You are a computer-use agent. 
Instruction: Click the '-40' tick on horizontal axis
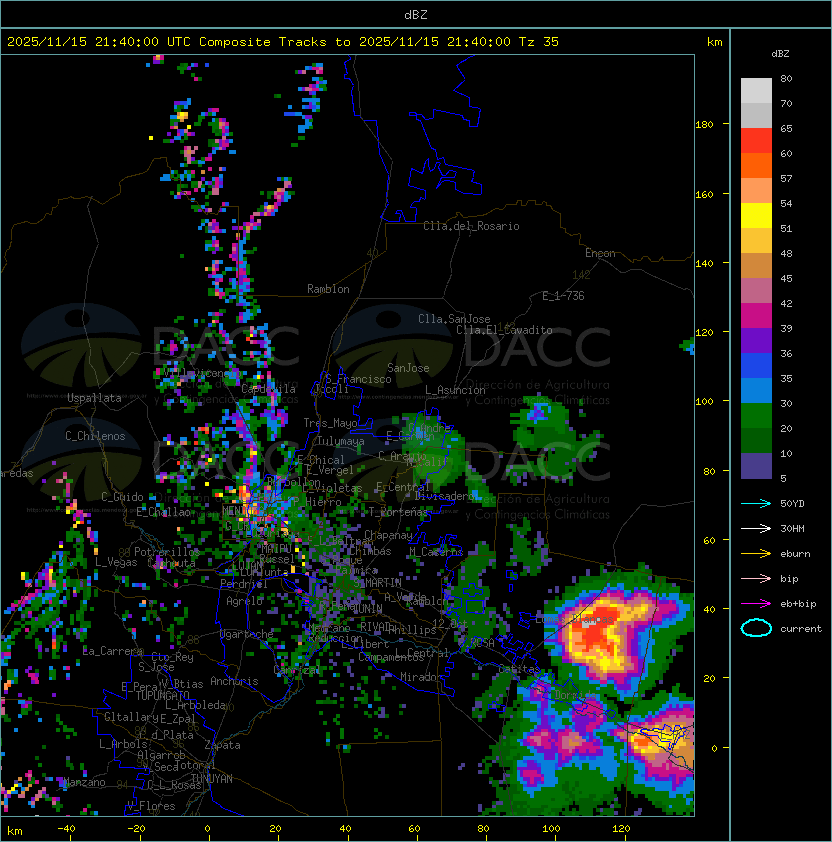click(x=66, y=829)
